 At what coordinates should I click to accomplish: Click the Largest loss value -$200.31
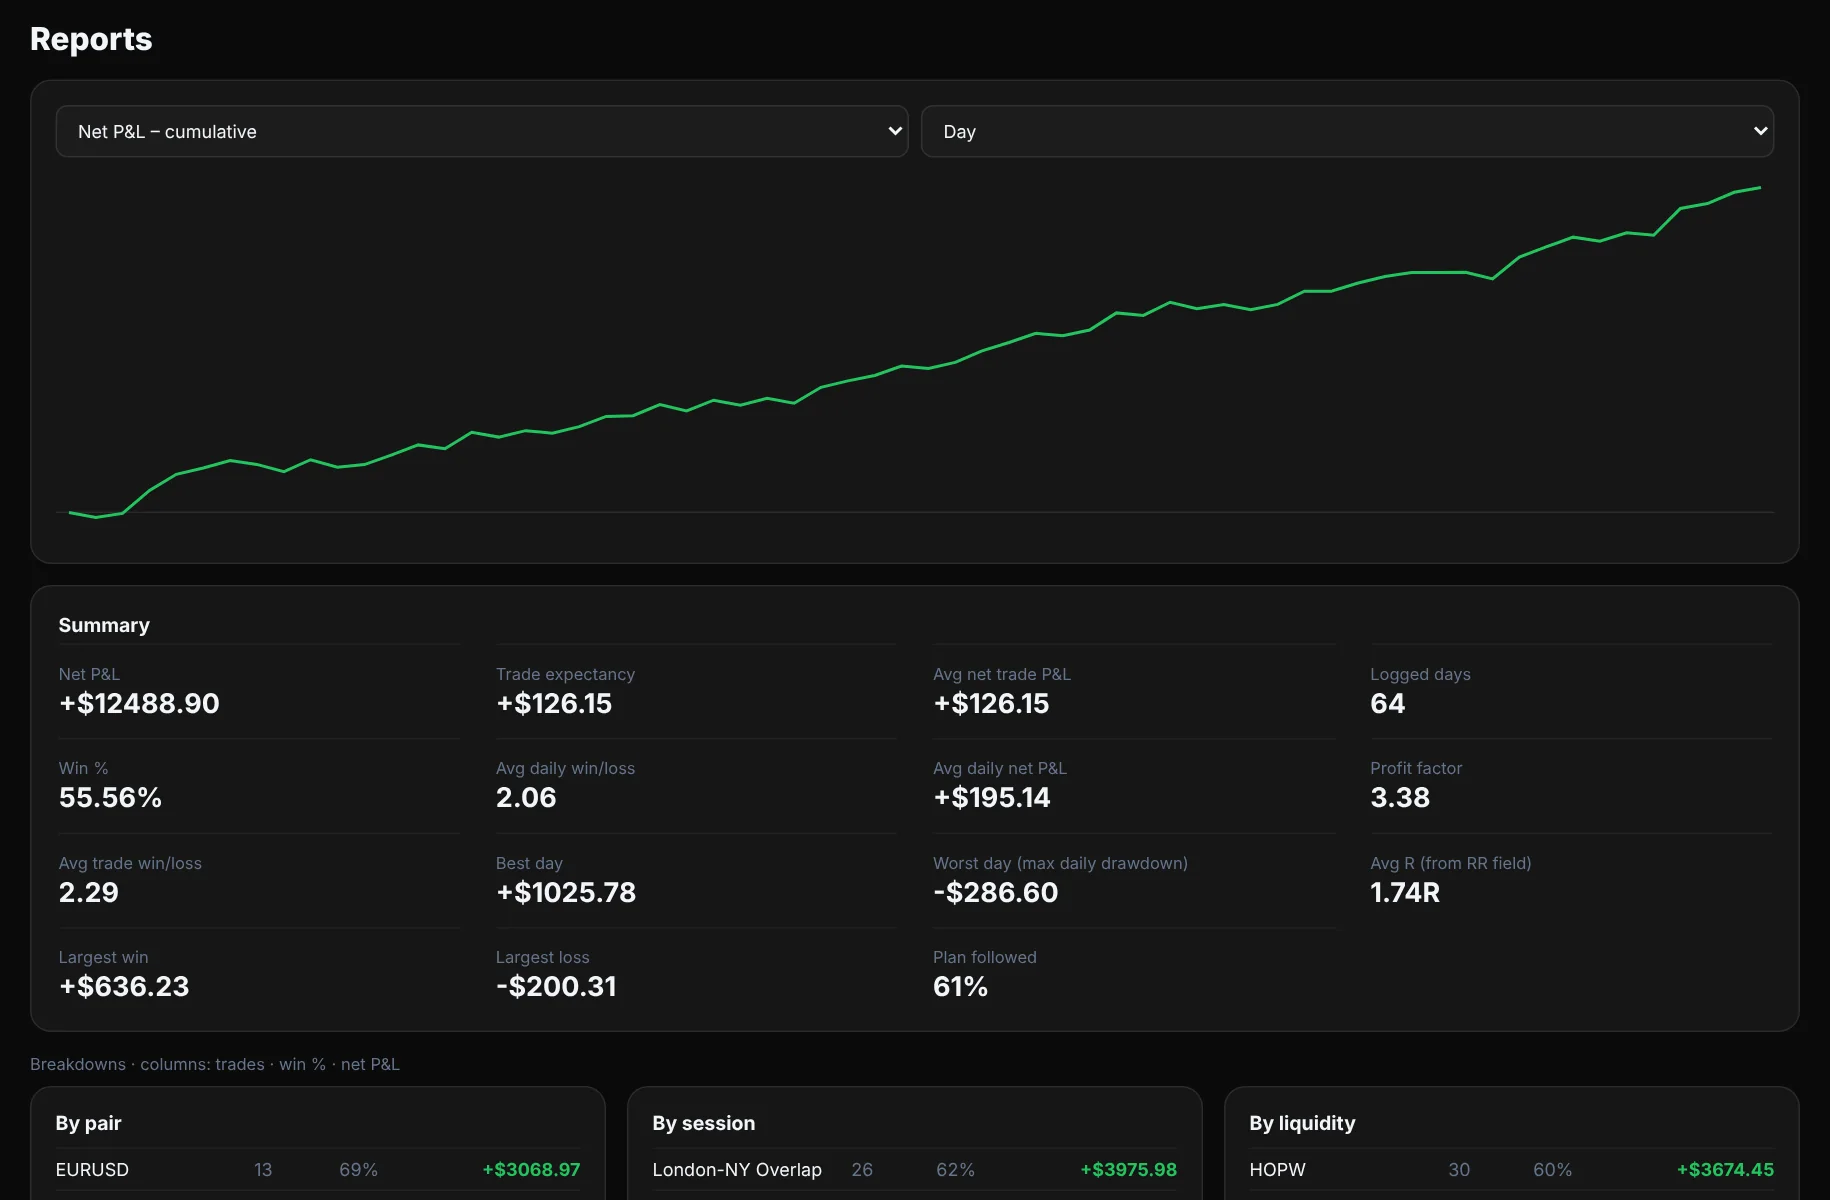[556, 987]
